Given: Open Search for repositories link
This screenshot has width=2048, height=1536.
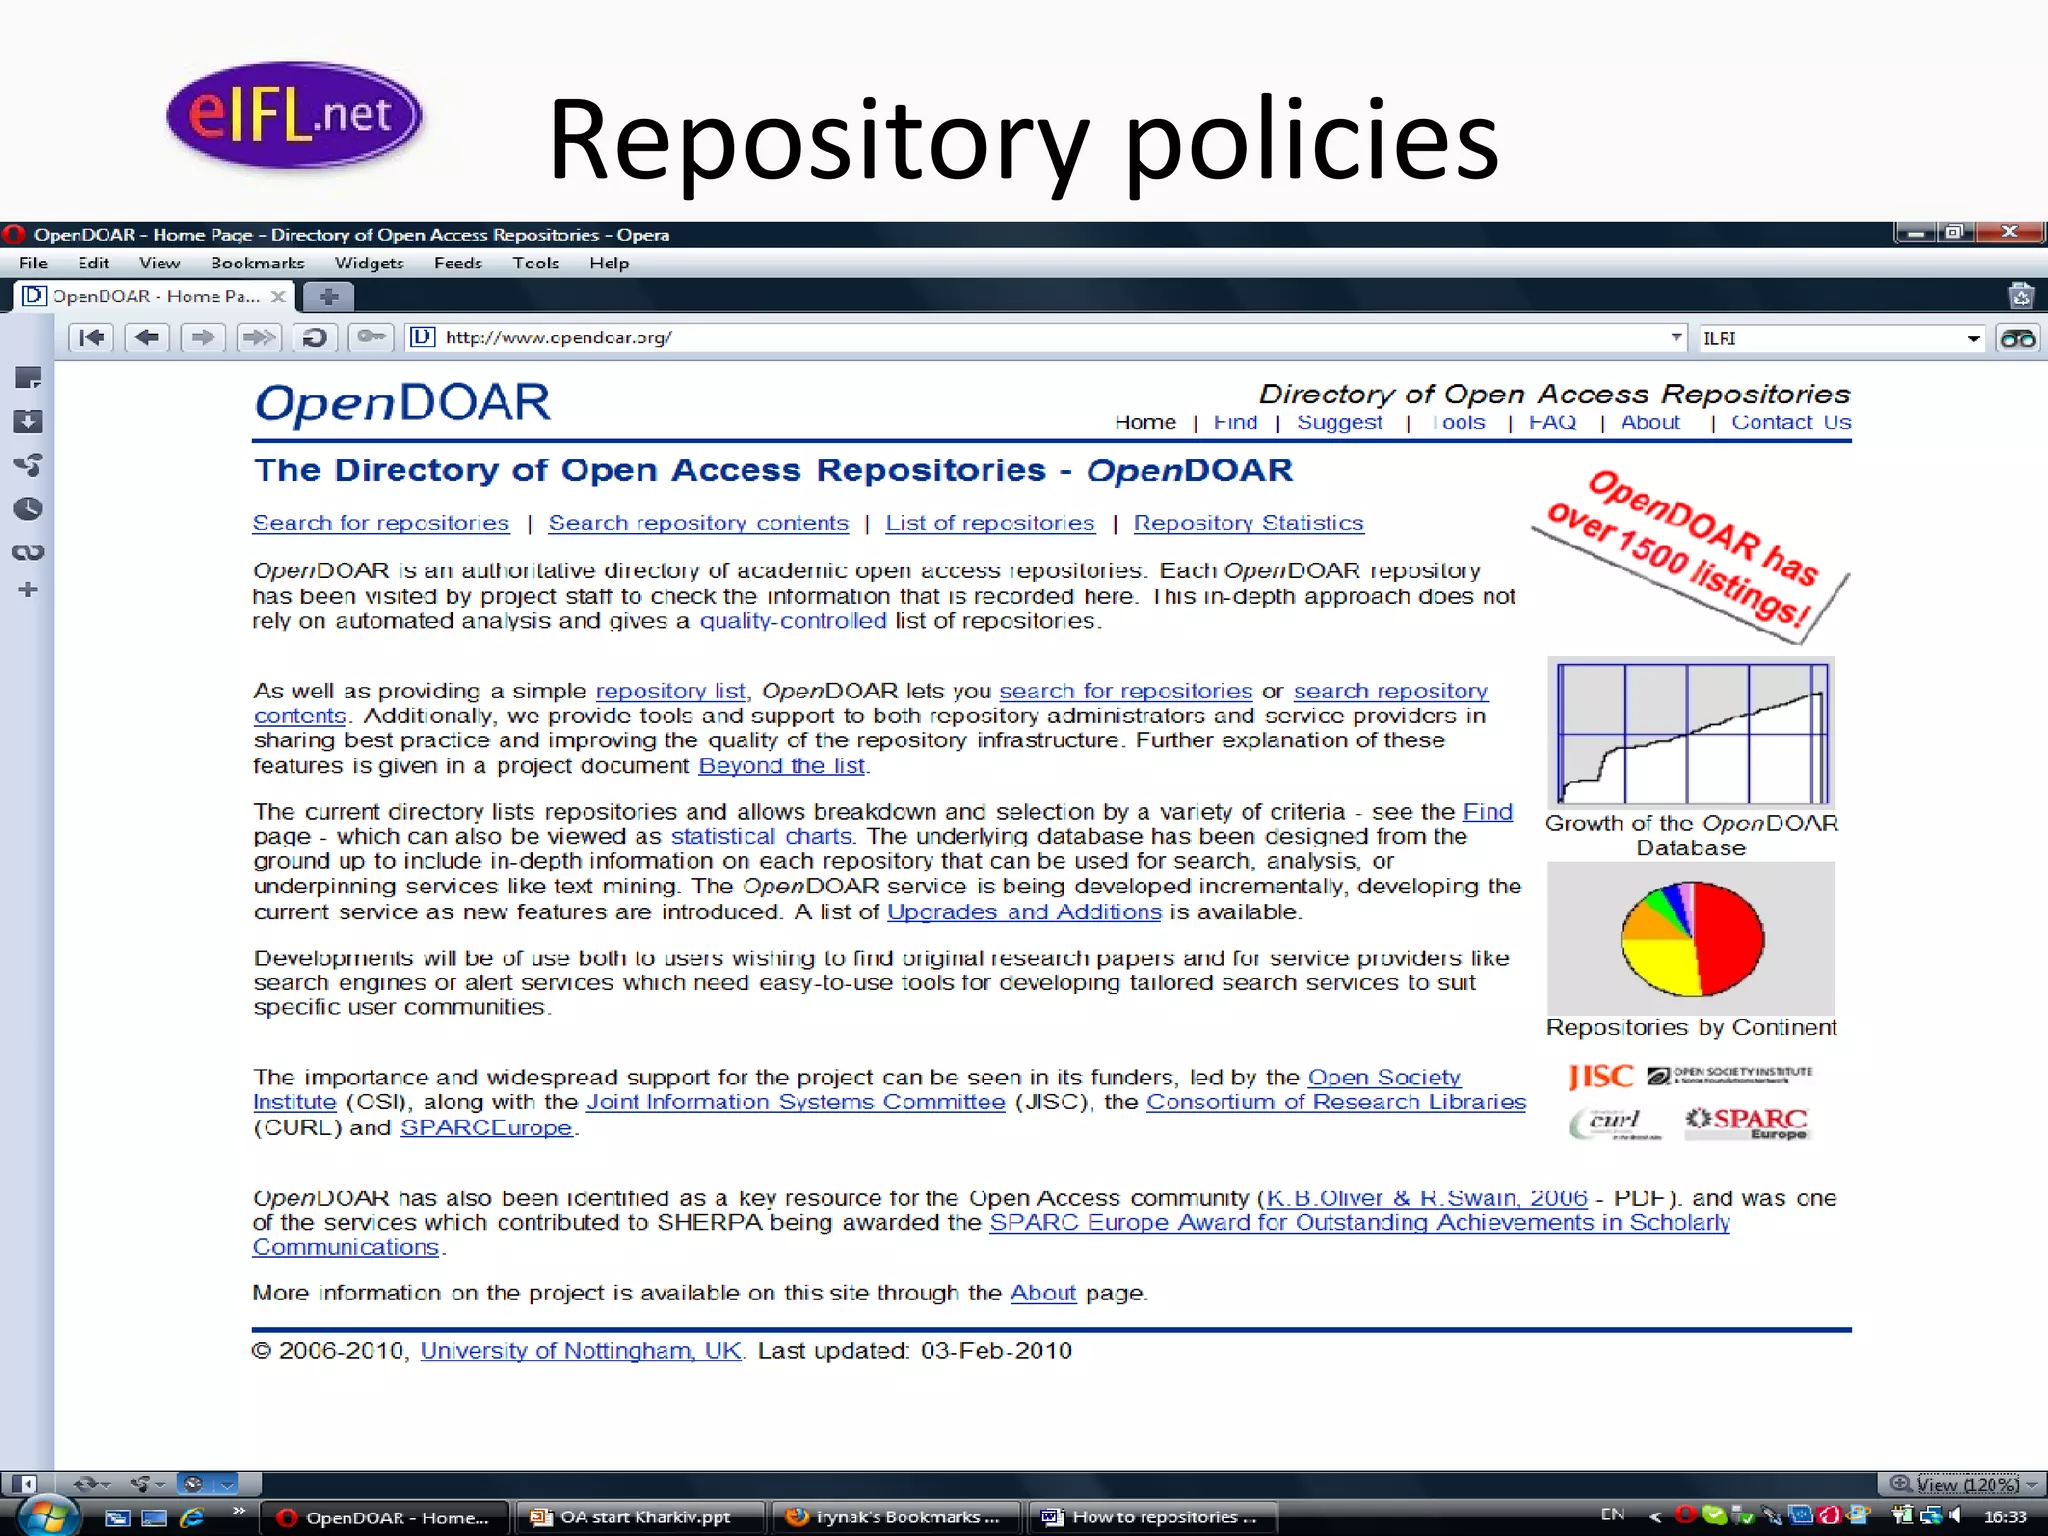Looking at the screenshot, I should [x=381, y=523].
